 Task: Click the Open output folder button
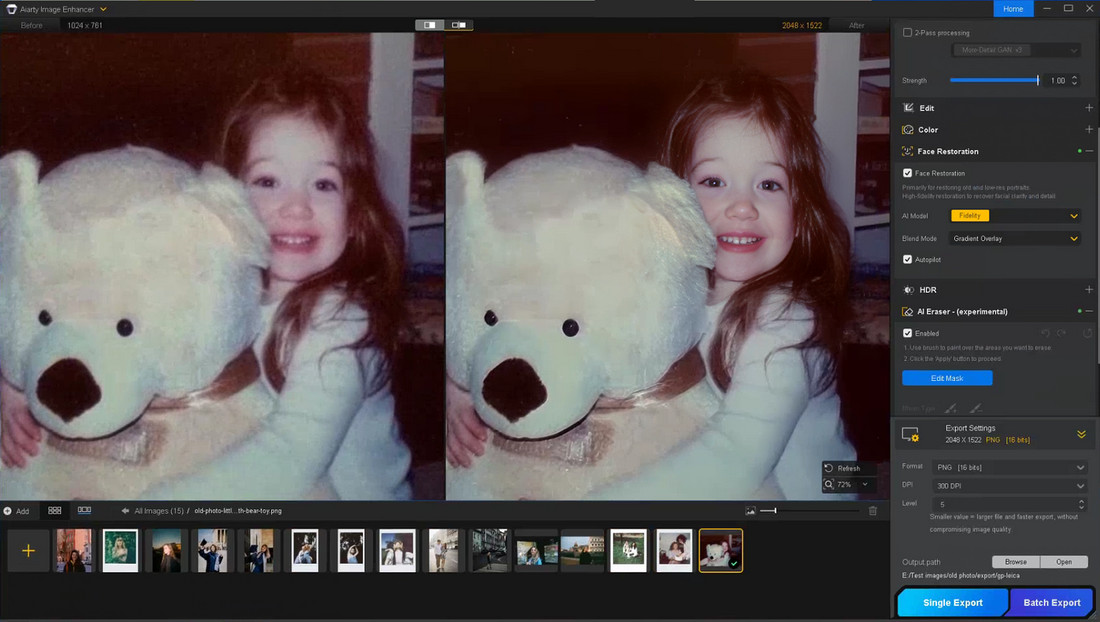pyautogui.click(x=1064, y=562)
